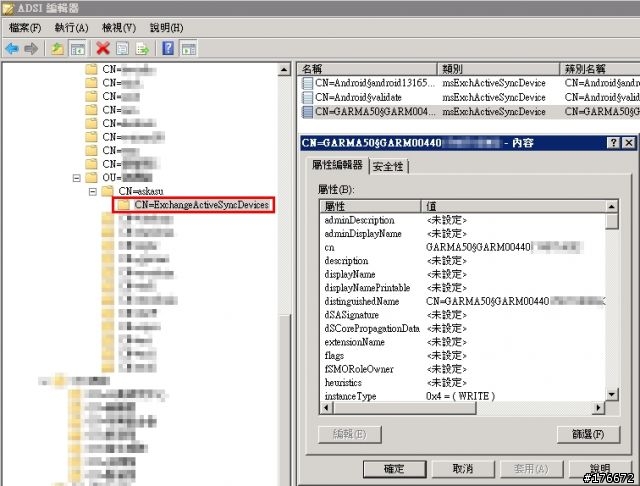
Task: Select the heuristics attribute row
Action: tap(462, 382)
